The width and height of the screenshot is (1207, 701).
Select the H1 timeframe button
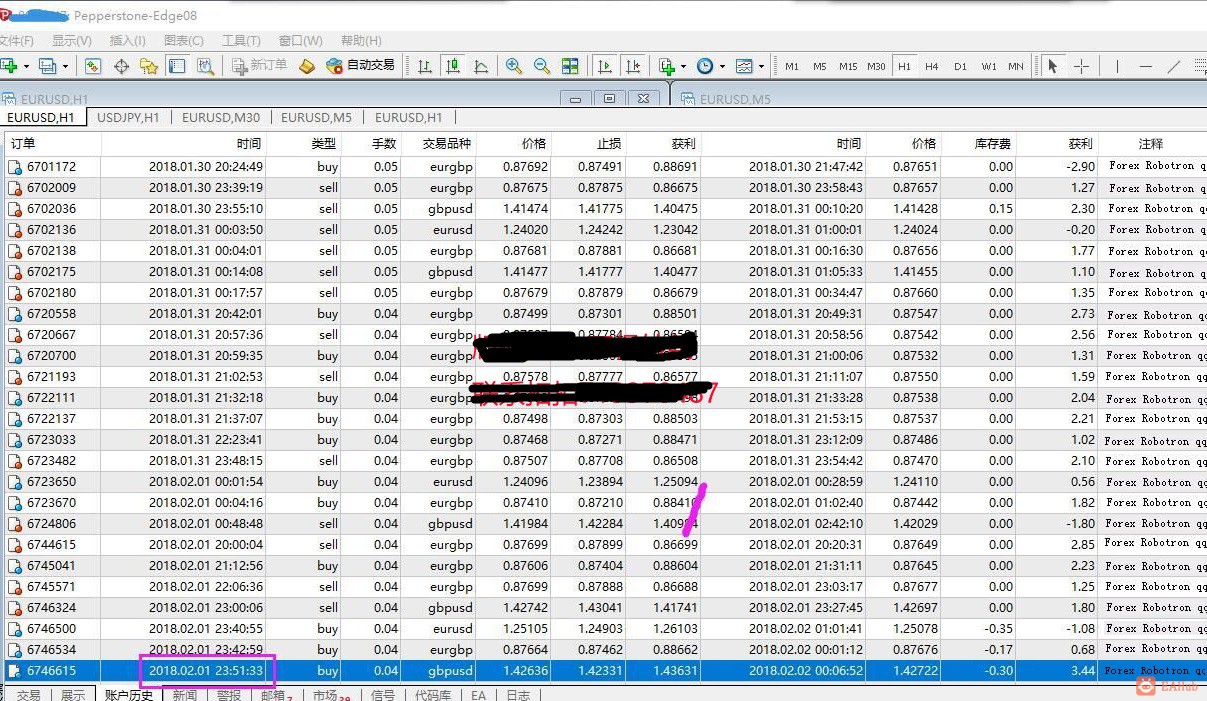click(904, 66)
